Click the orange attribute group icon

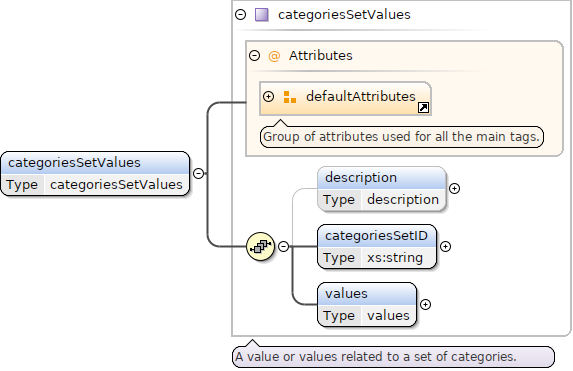pos(290,97)
